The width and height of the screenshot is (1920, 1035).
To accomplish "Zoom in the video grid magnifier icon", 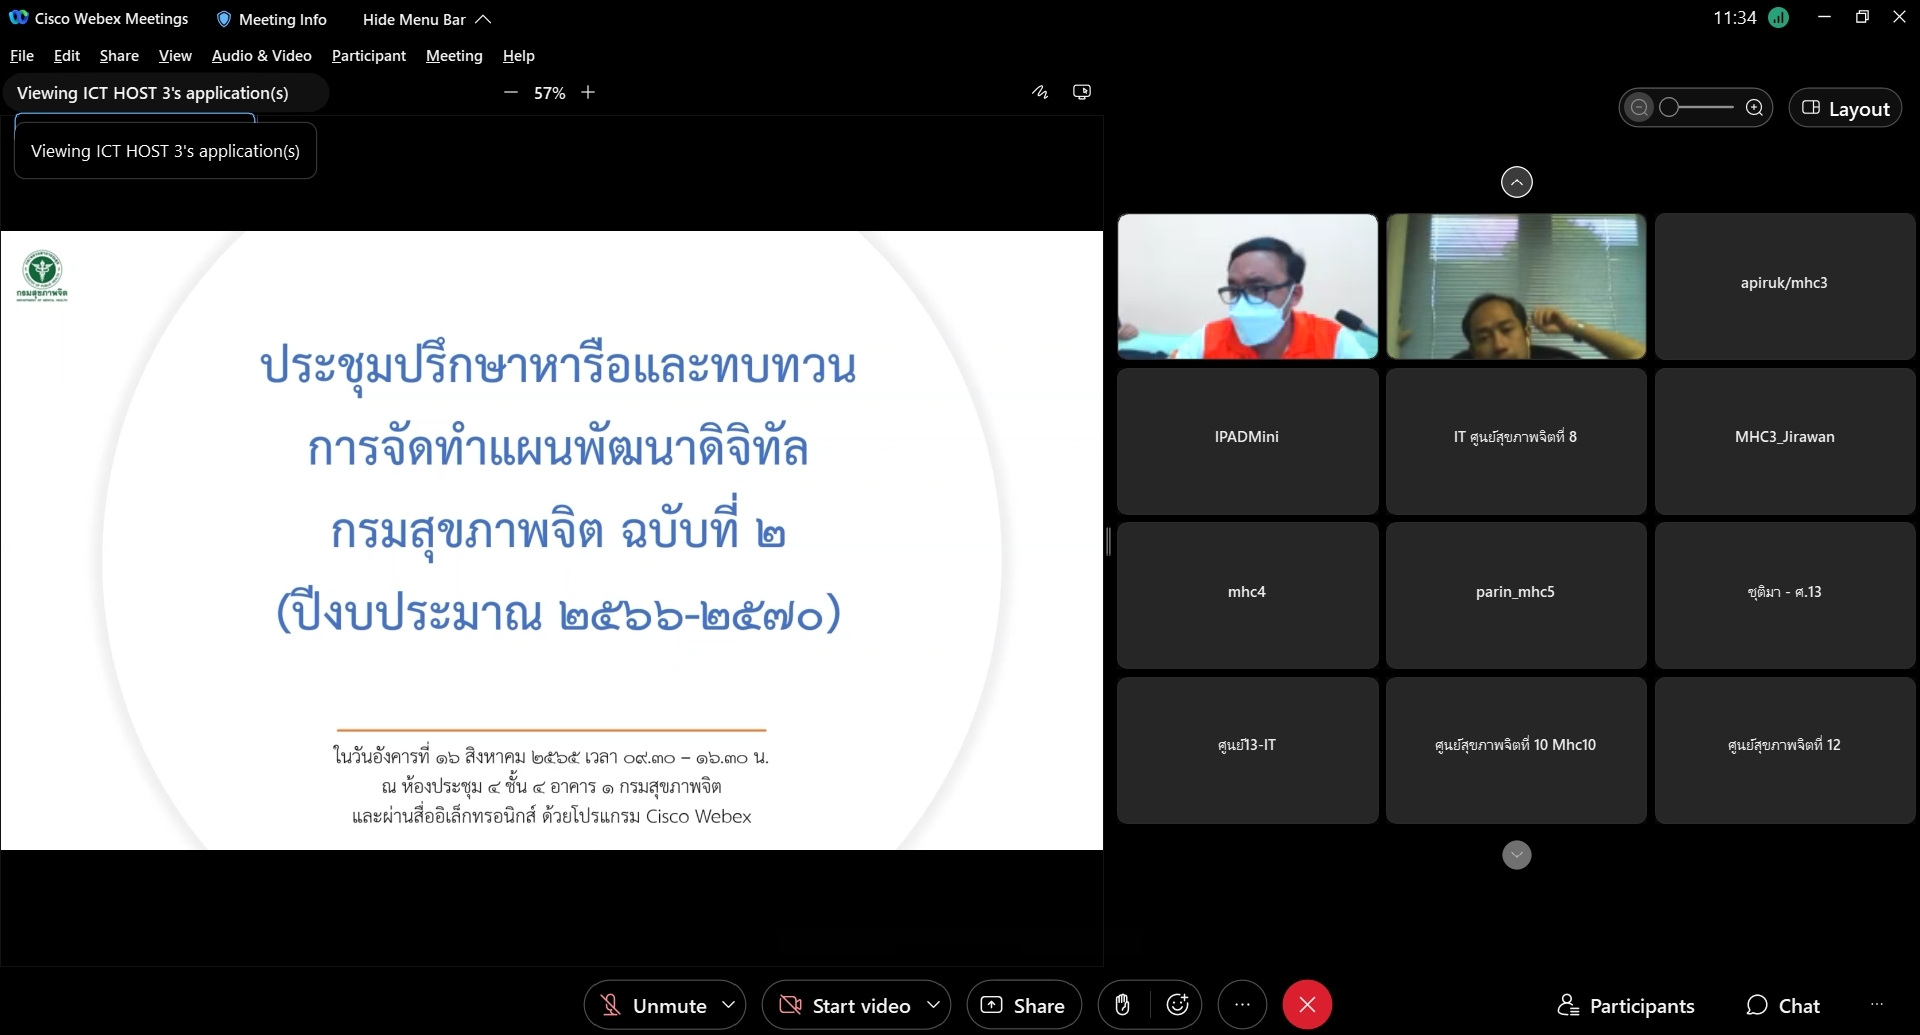I will tap(1754, 108).
